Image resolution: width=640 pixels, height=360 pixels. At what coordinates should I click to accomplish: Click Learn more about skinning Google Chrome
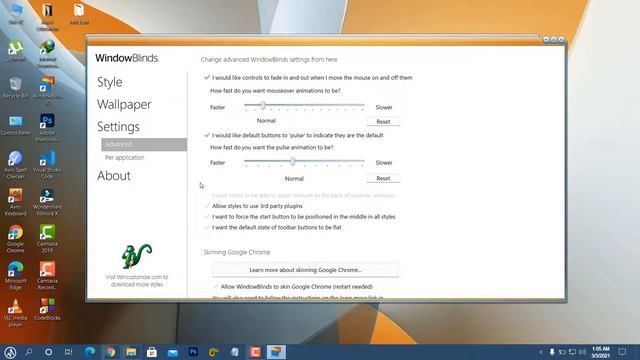pyautogui.click(x=305, y=270)
